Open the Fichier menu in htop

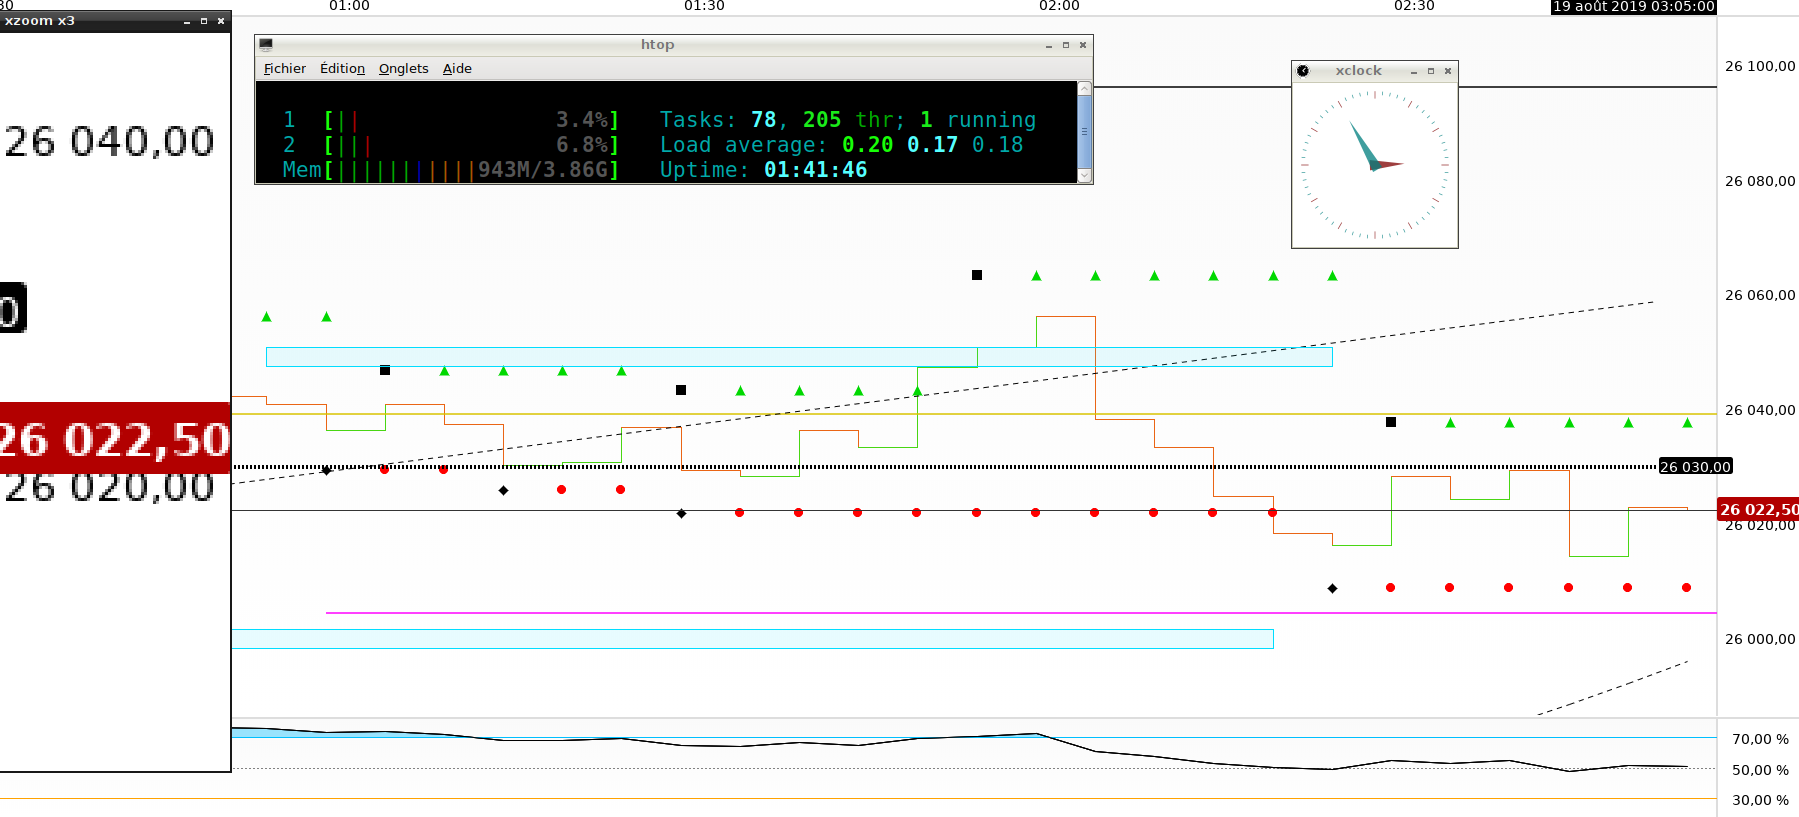[284, 69]
